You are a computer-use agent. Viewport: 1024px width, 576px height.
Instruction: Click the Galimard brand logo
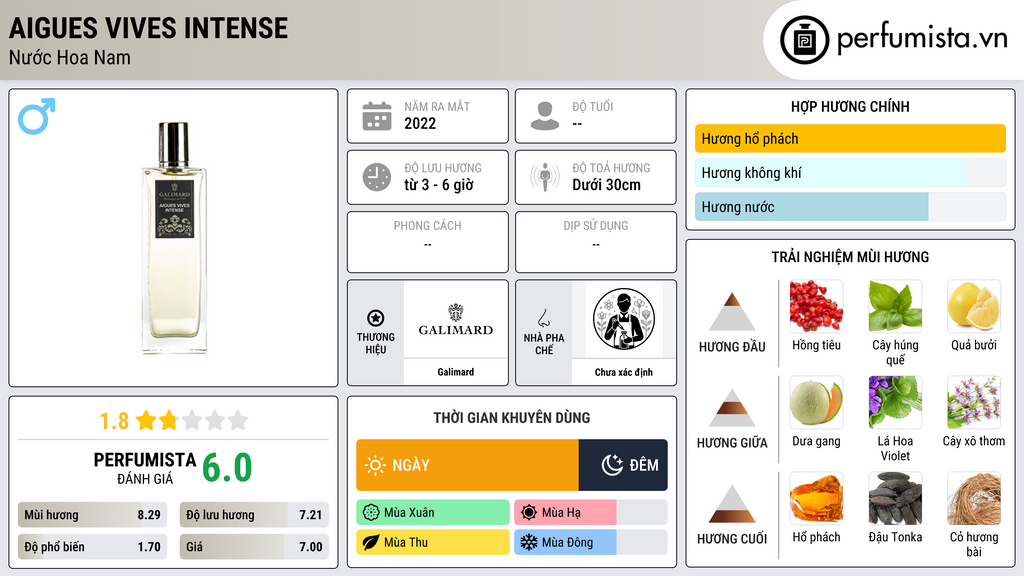click(x=456, y=320)
